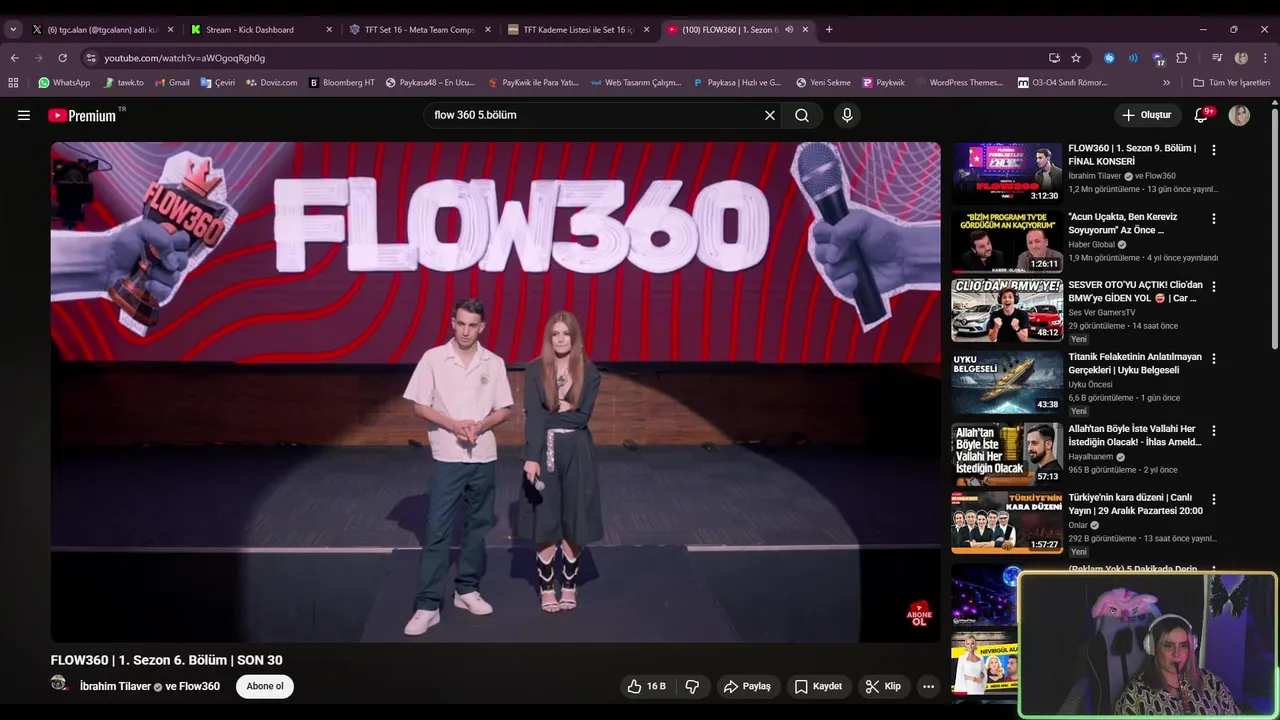Open the WordPress Themes bookmark

(x=958, y=83)
